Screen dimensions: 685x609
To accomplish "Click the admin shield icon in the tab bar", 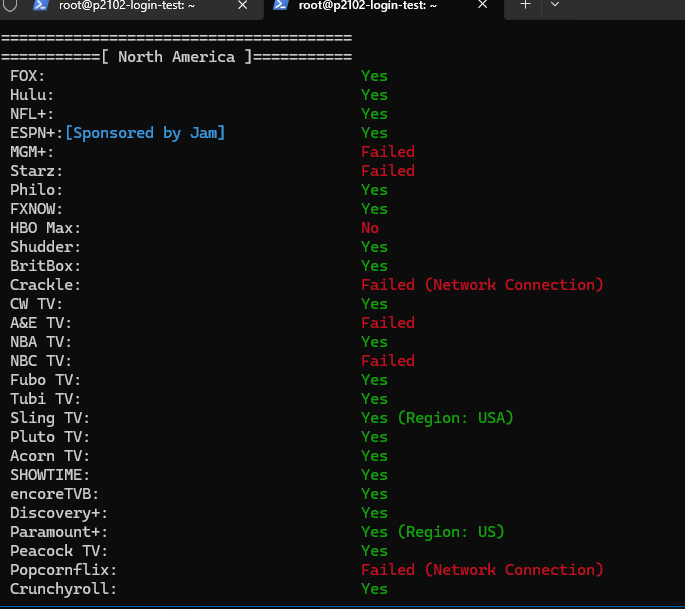I will 10,5.
